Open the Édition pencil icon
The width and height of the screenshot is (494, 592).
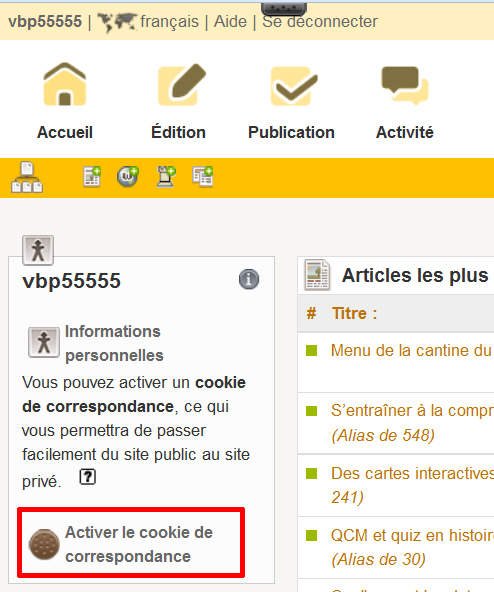coord(182,85)
